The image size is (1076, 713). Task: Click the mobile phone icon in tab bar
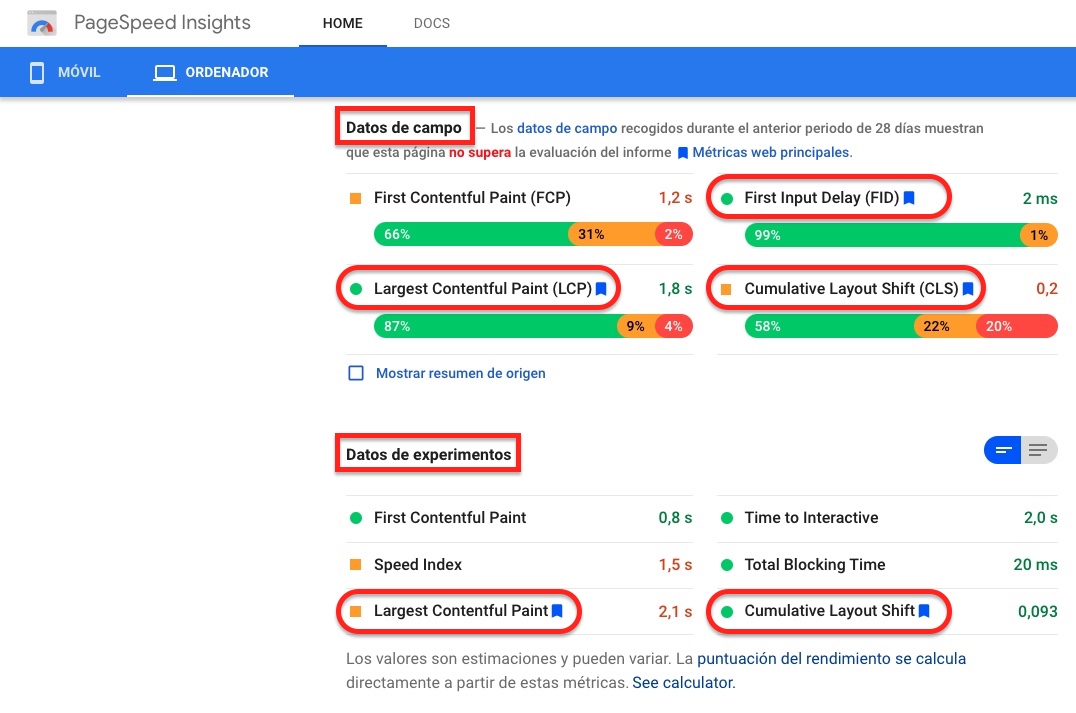click(x=37, y=73)
